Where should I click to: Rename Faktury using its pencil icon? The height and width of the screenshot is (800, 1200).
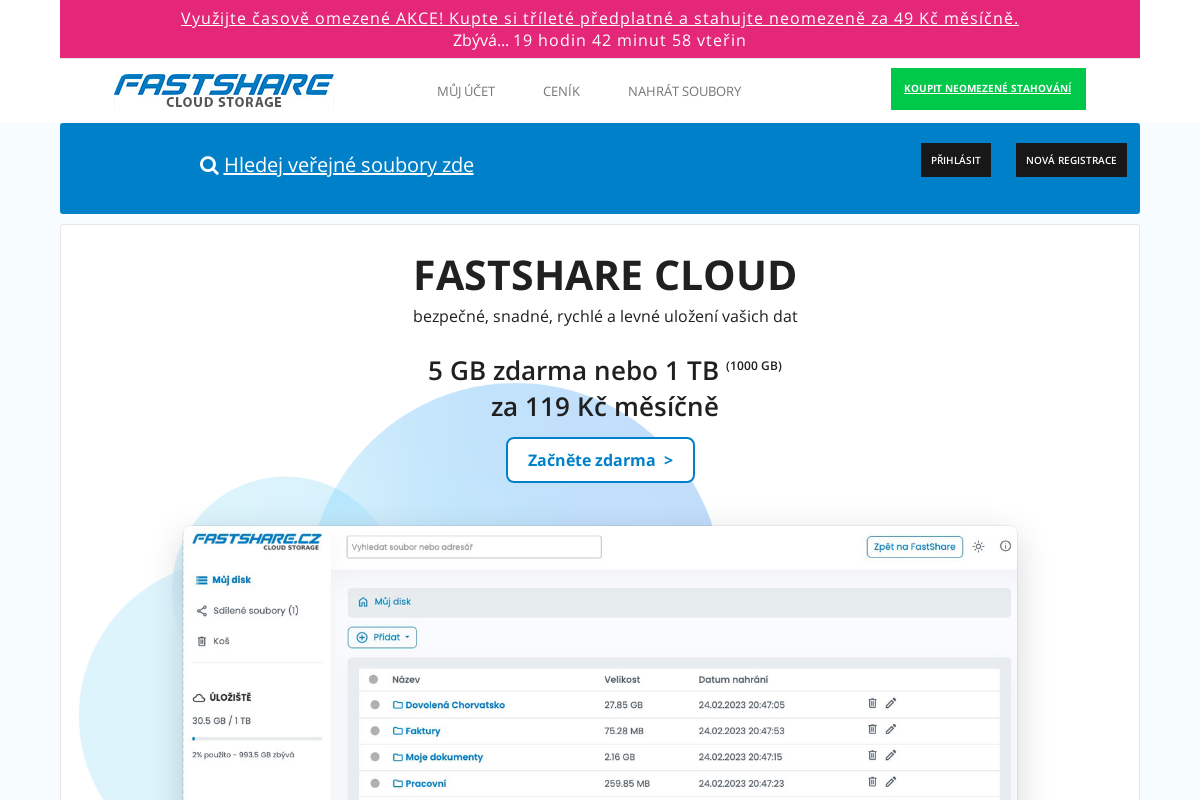click(890, 729)
